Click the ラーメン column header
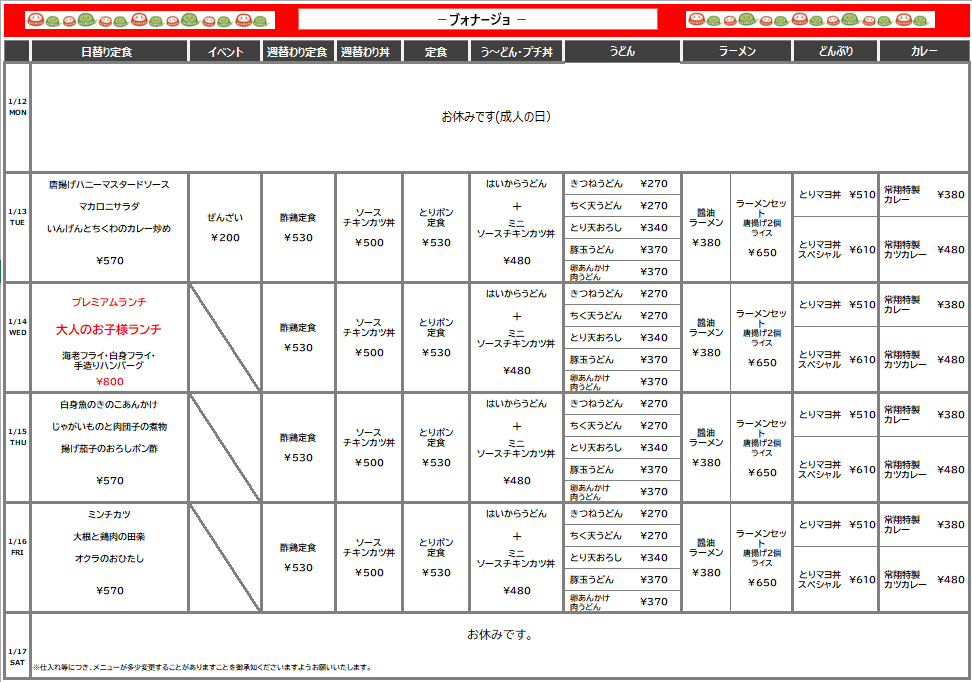Screen dimensions: 972x682 click(737, 52)
